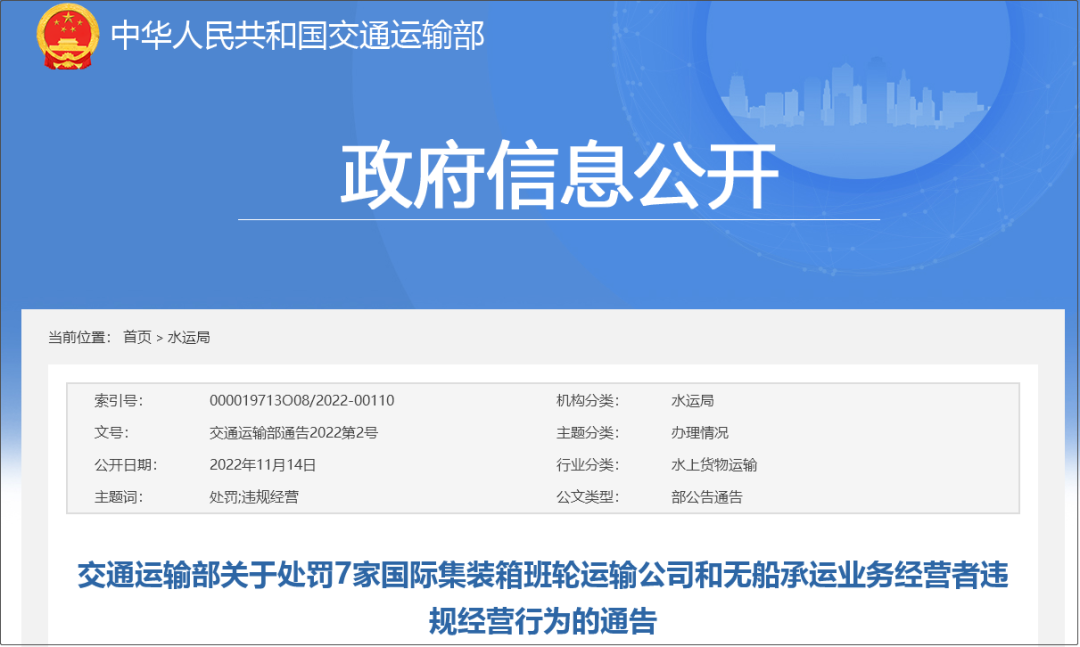Viewport: 1080px width, 647px height.
Task: Click the 中华人民共和国交通运输部 site title
Action: pos(297,36)
